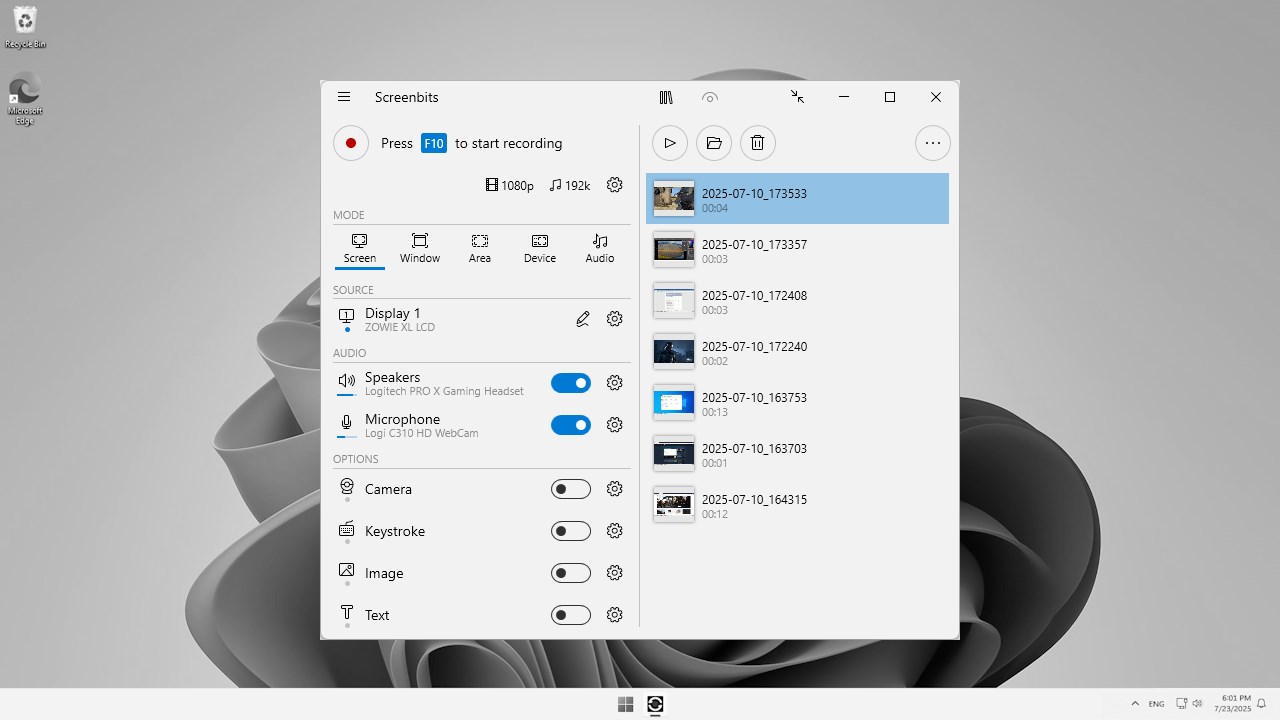This screenshot has height=720, width=1280.
Task: Select the Area recording mode
Action: coord(479,249)
